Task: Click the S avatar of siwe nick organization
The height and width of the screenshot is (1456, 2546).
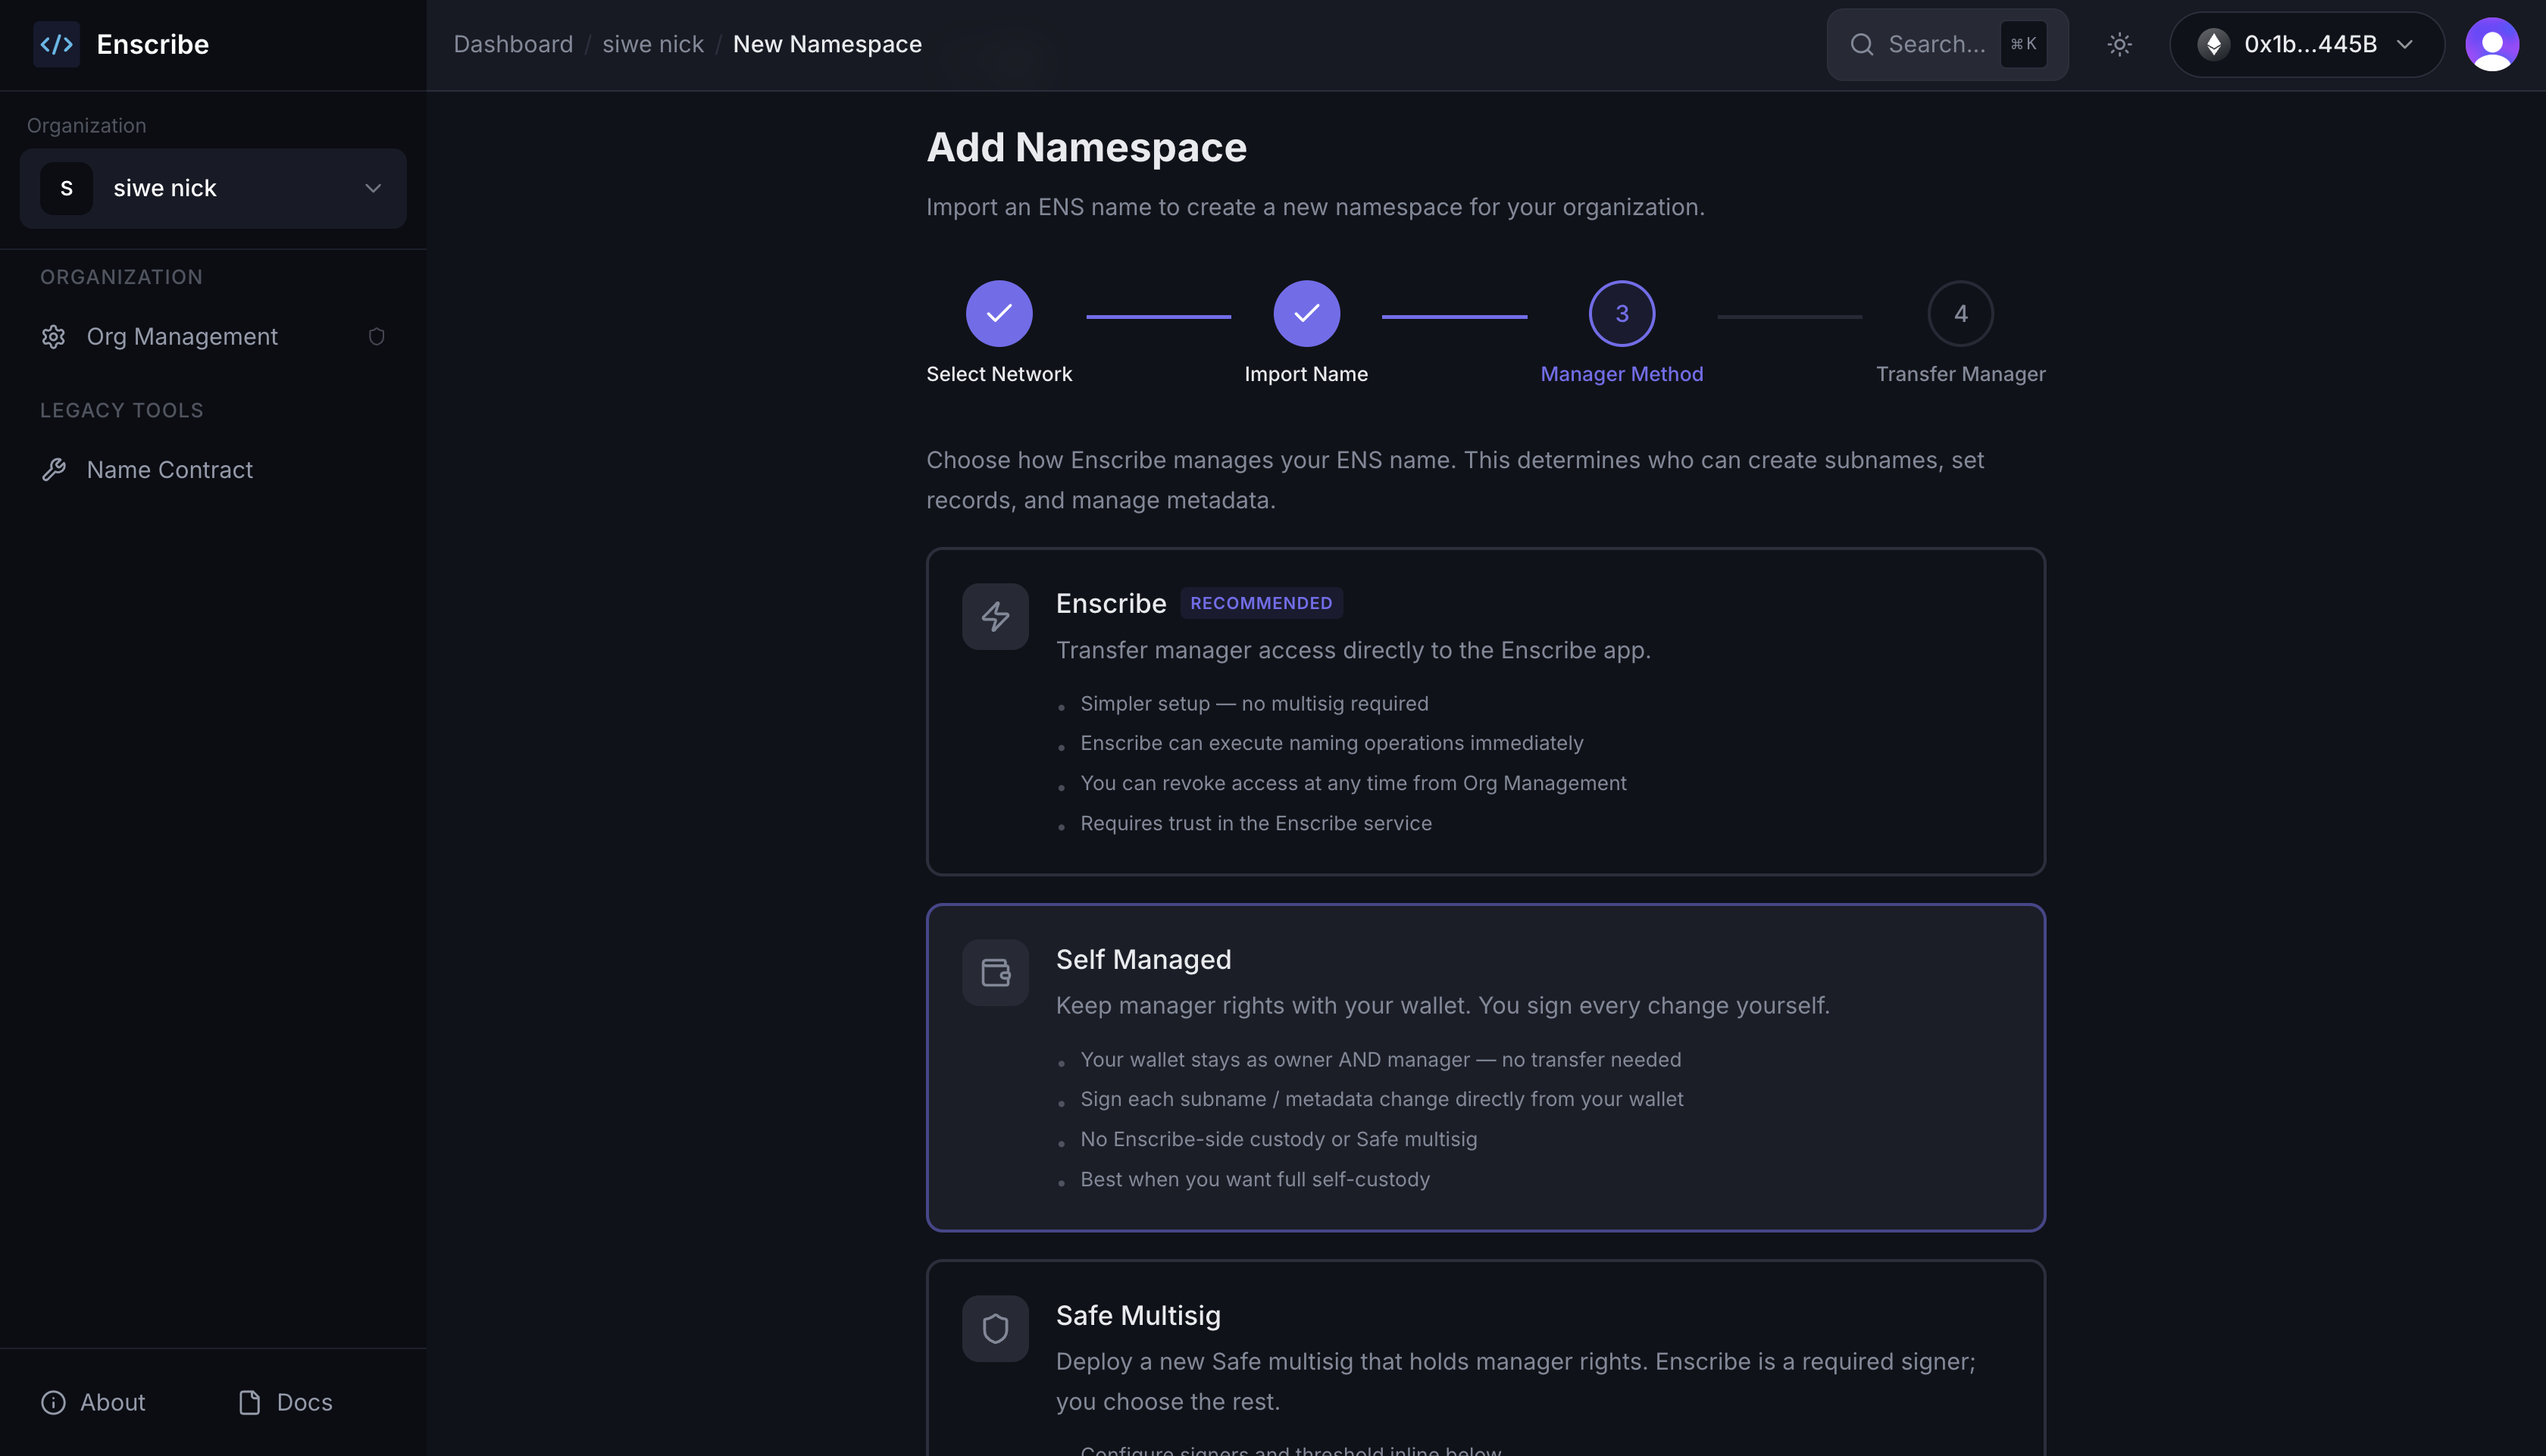Action: coord(66,188)
